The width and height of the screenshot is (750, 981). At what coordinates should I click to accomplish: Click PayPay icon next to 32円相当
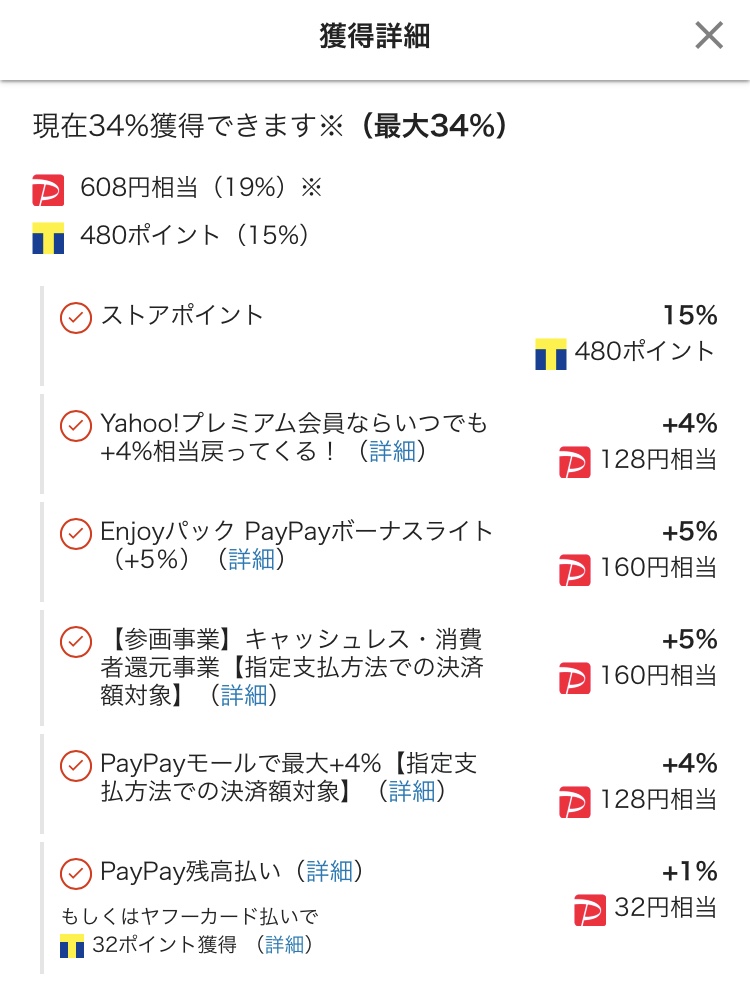point(590,910)
